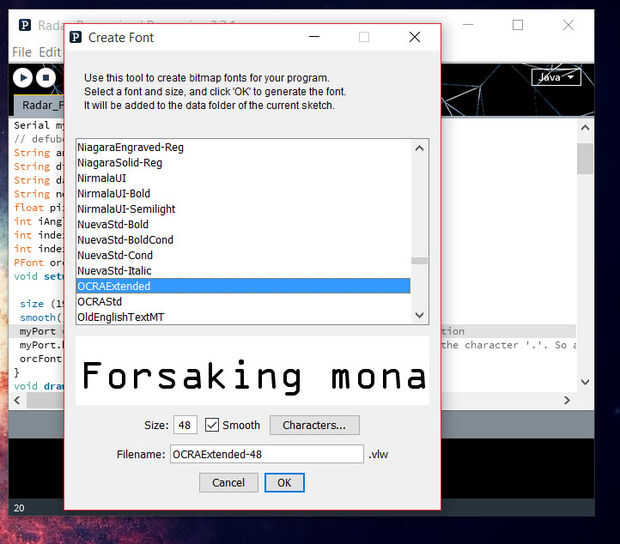Screen dimensions: 620x544
Task: Click the font list scrollbar thumb
Action: click(420, 261)
